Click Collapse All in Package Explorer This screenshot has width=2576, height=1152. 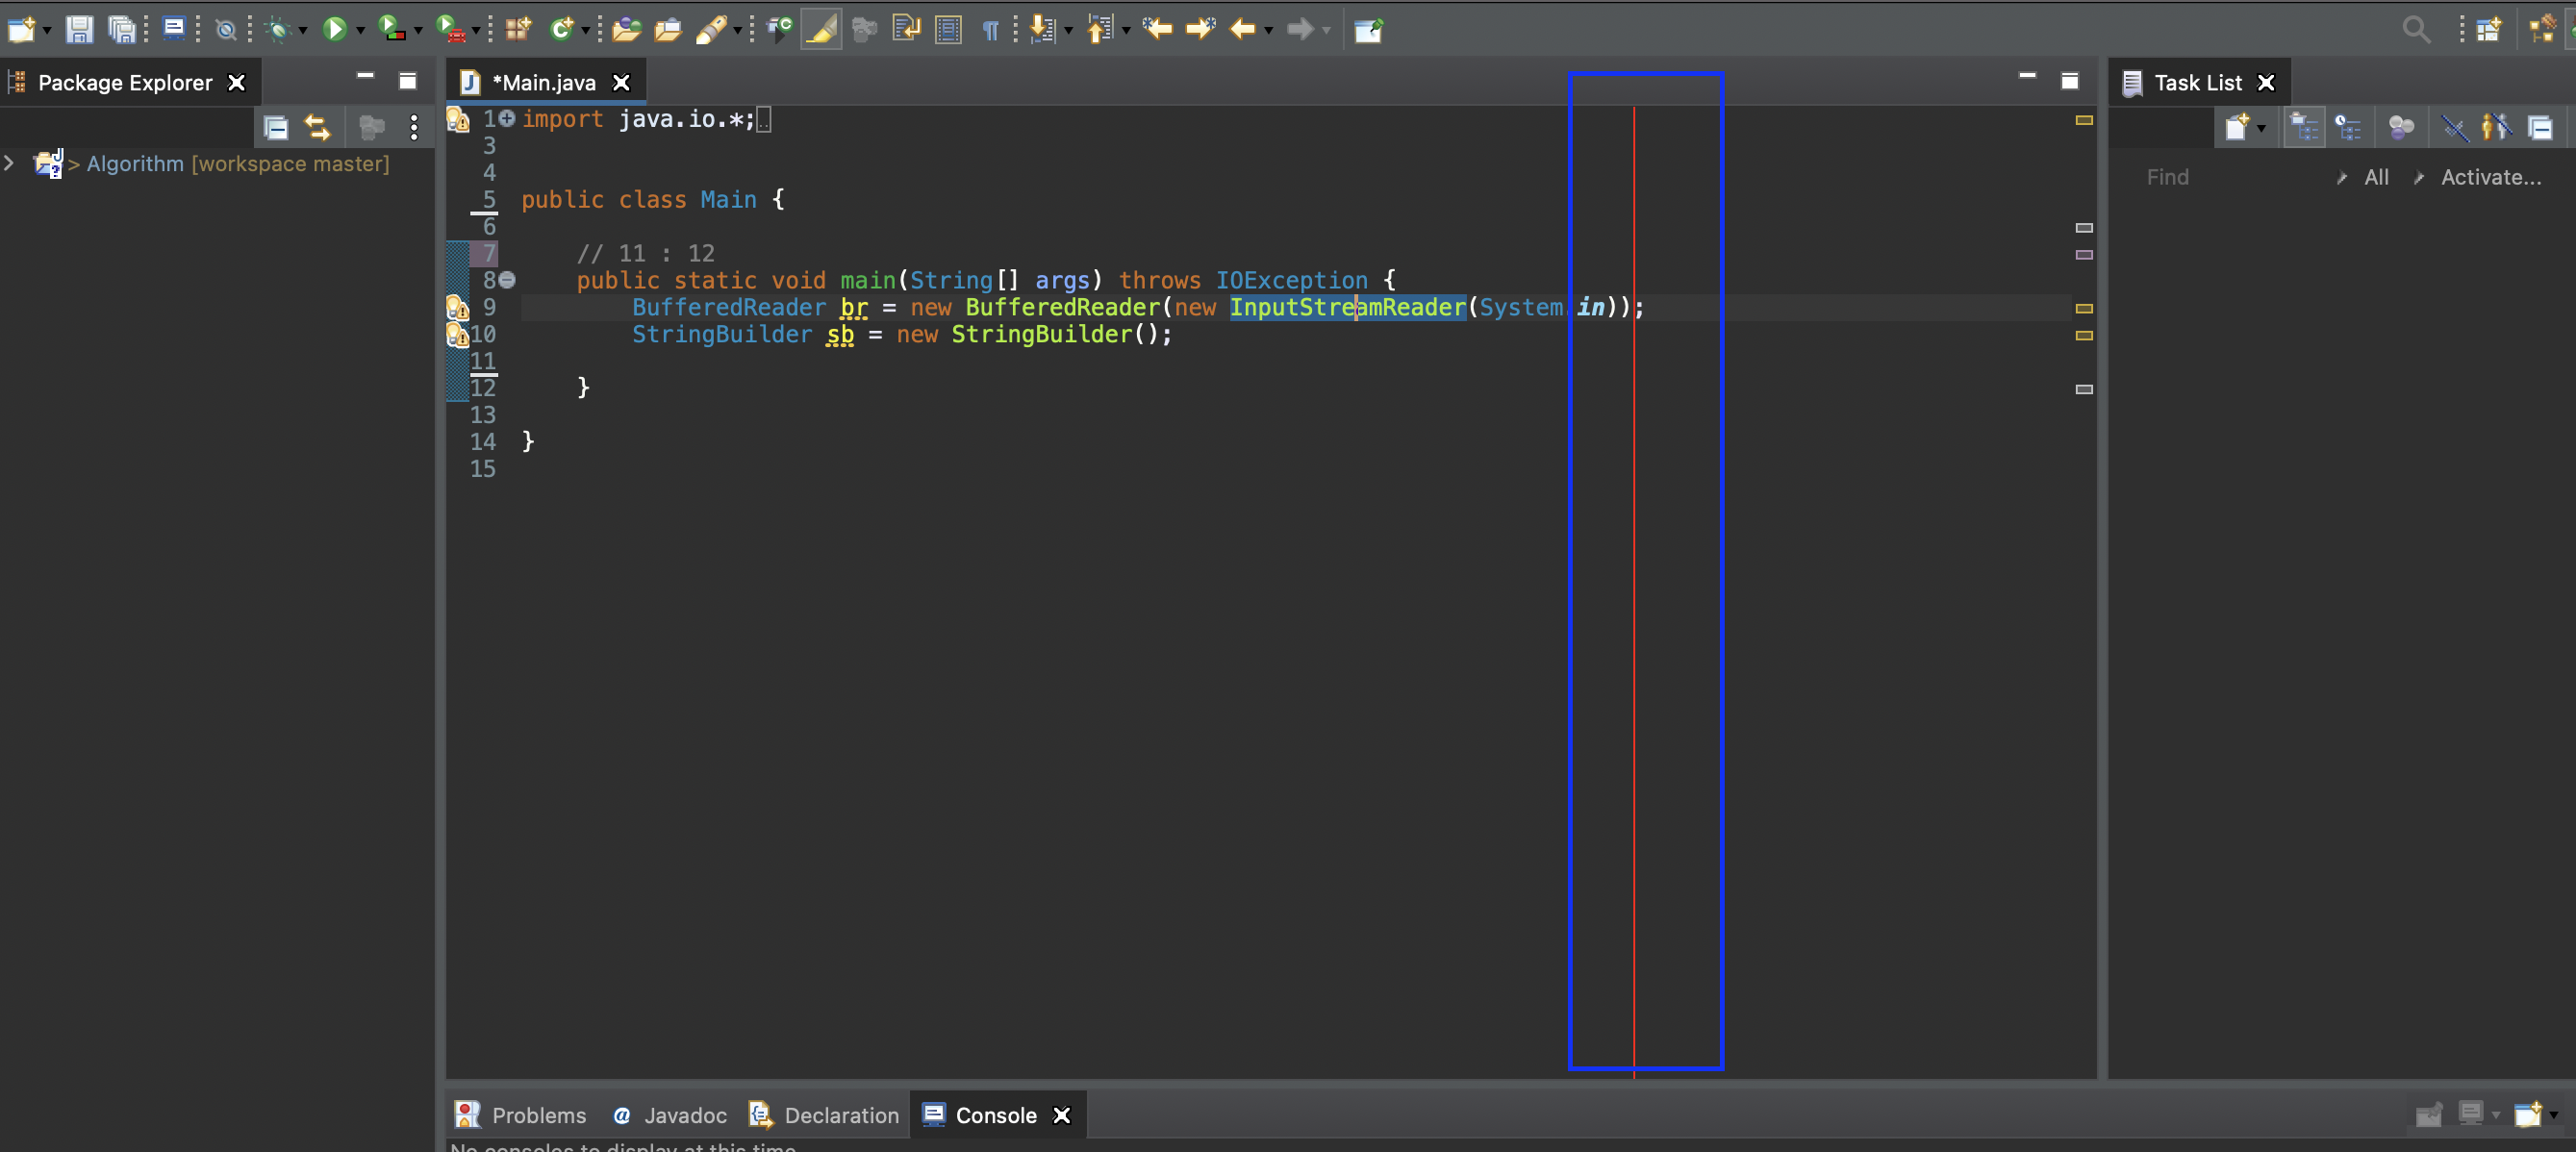tap(276, 128)
